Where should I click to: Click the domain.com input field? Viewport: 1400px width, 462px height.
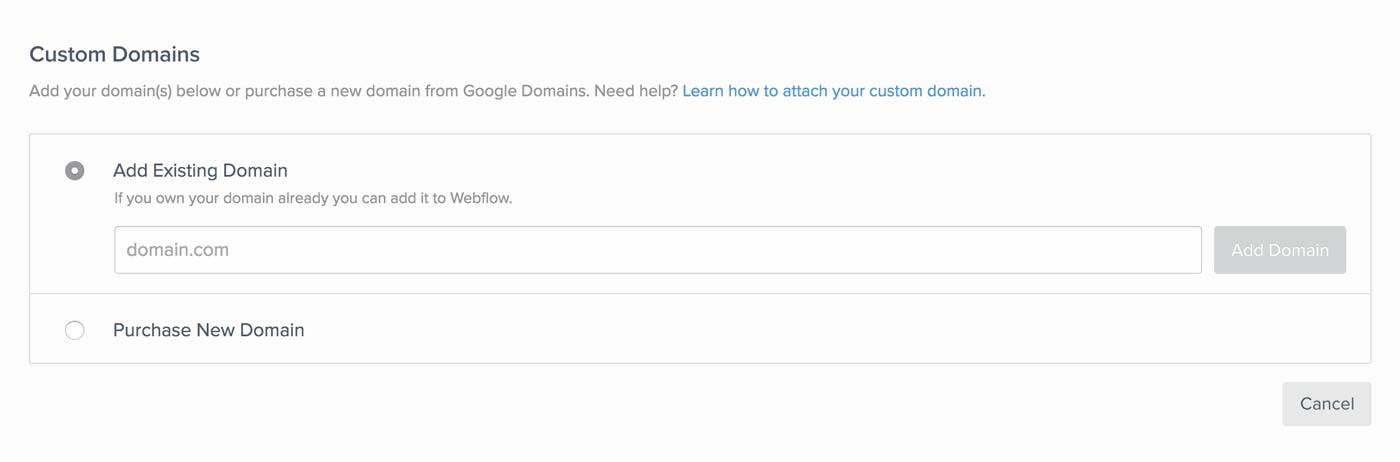click(x=658, y=250)
